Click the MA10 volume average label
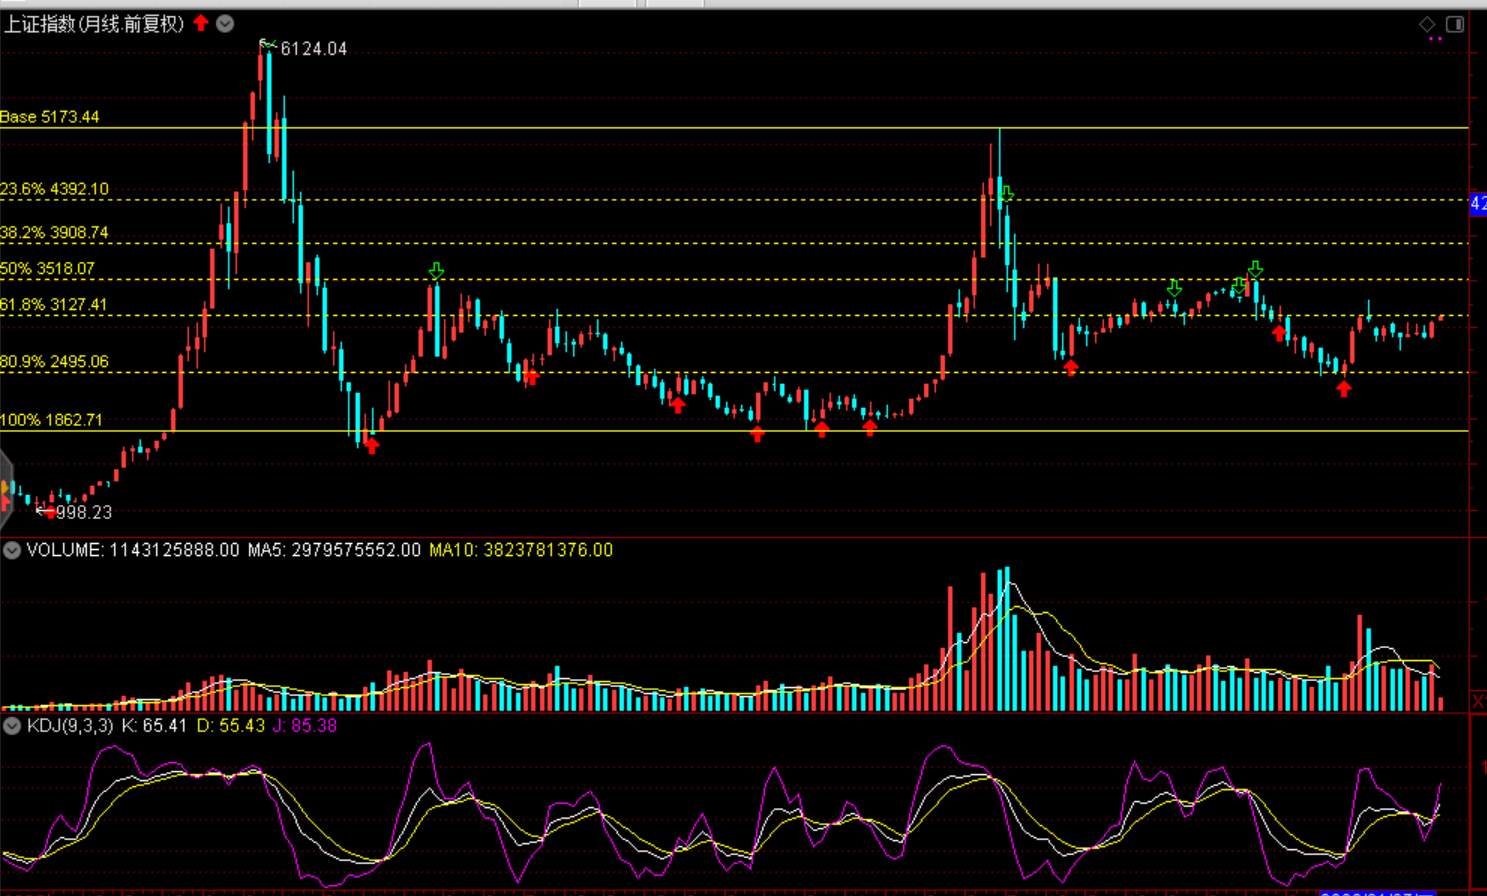The width and height of the screenshot is (1487, 896). (x=520, y=550)
